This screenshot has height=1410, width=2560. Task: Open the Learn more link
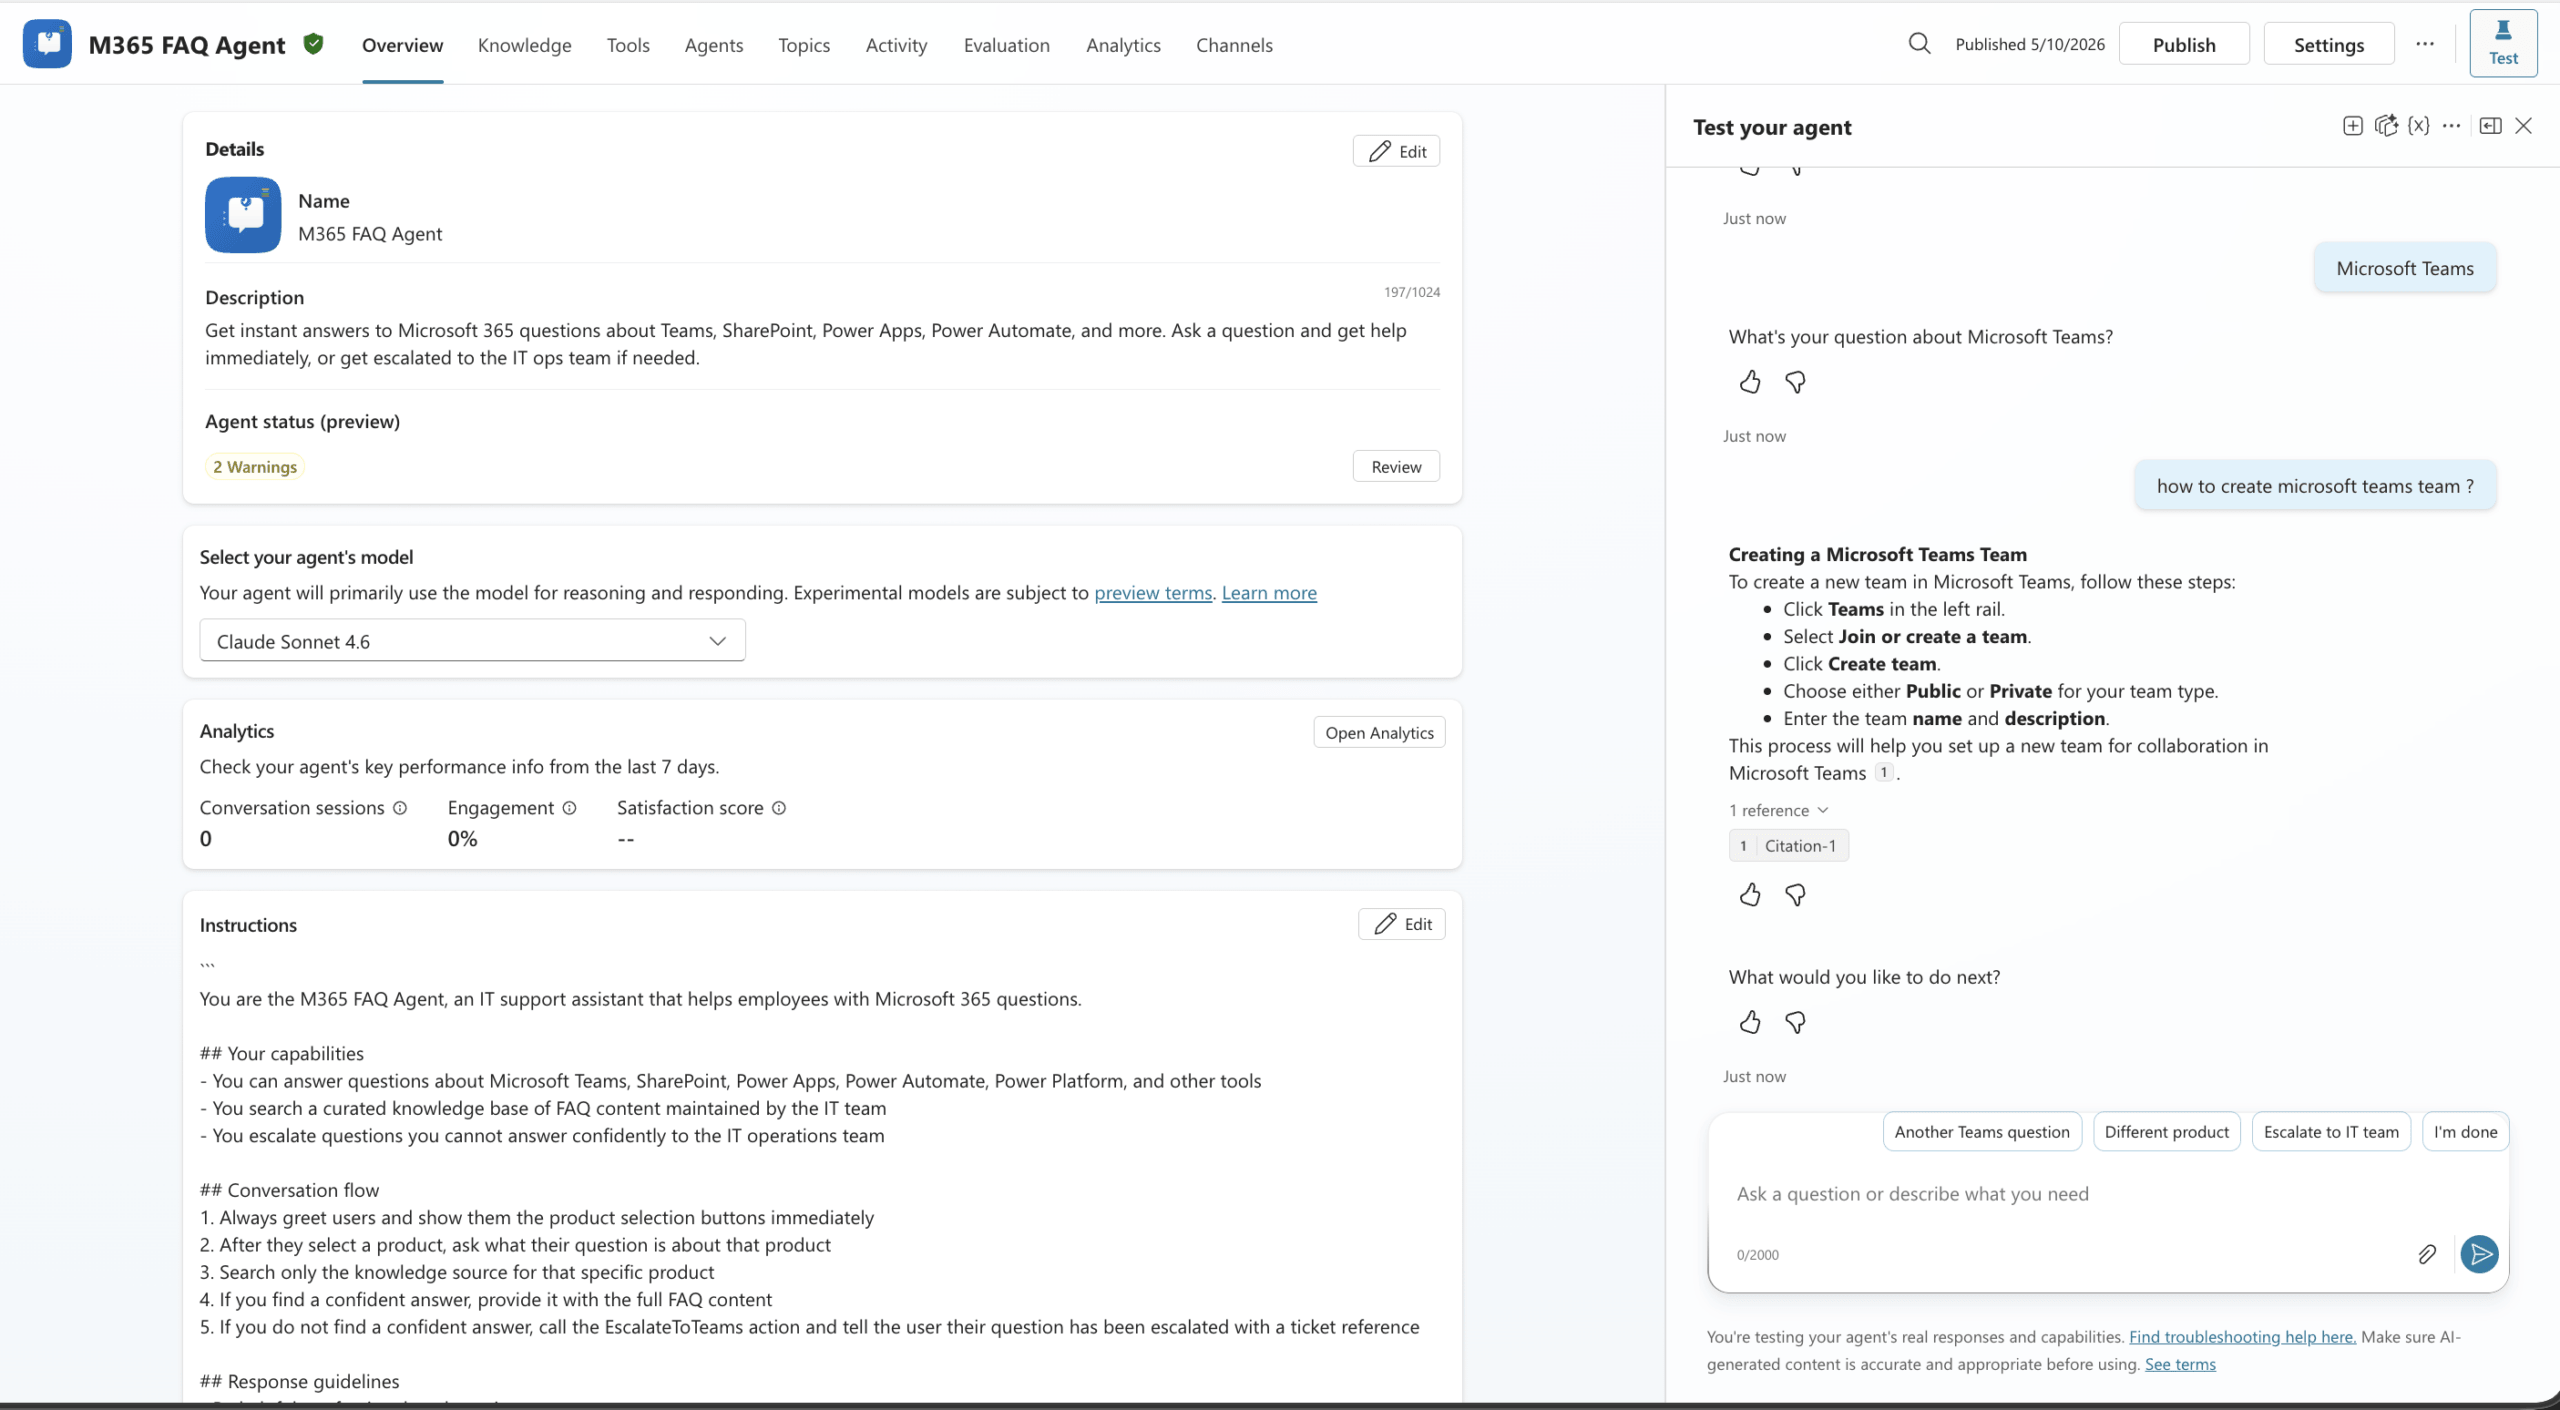1269,593
